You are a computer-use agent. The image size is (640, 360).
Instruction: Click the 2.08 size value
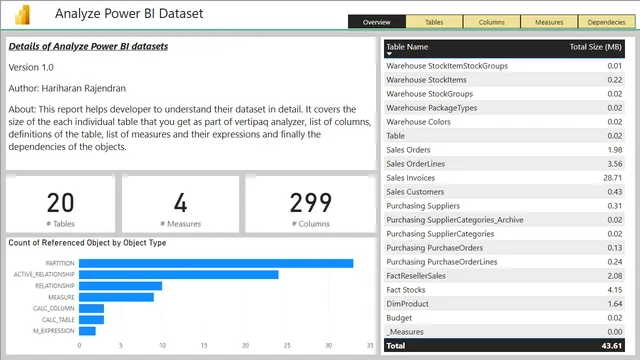615,276
